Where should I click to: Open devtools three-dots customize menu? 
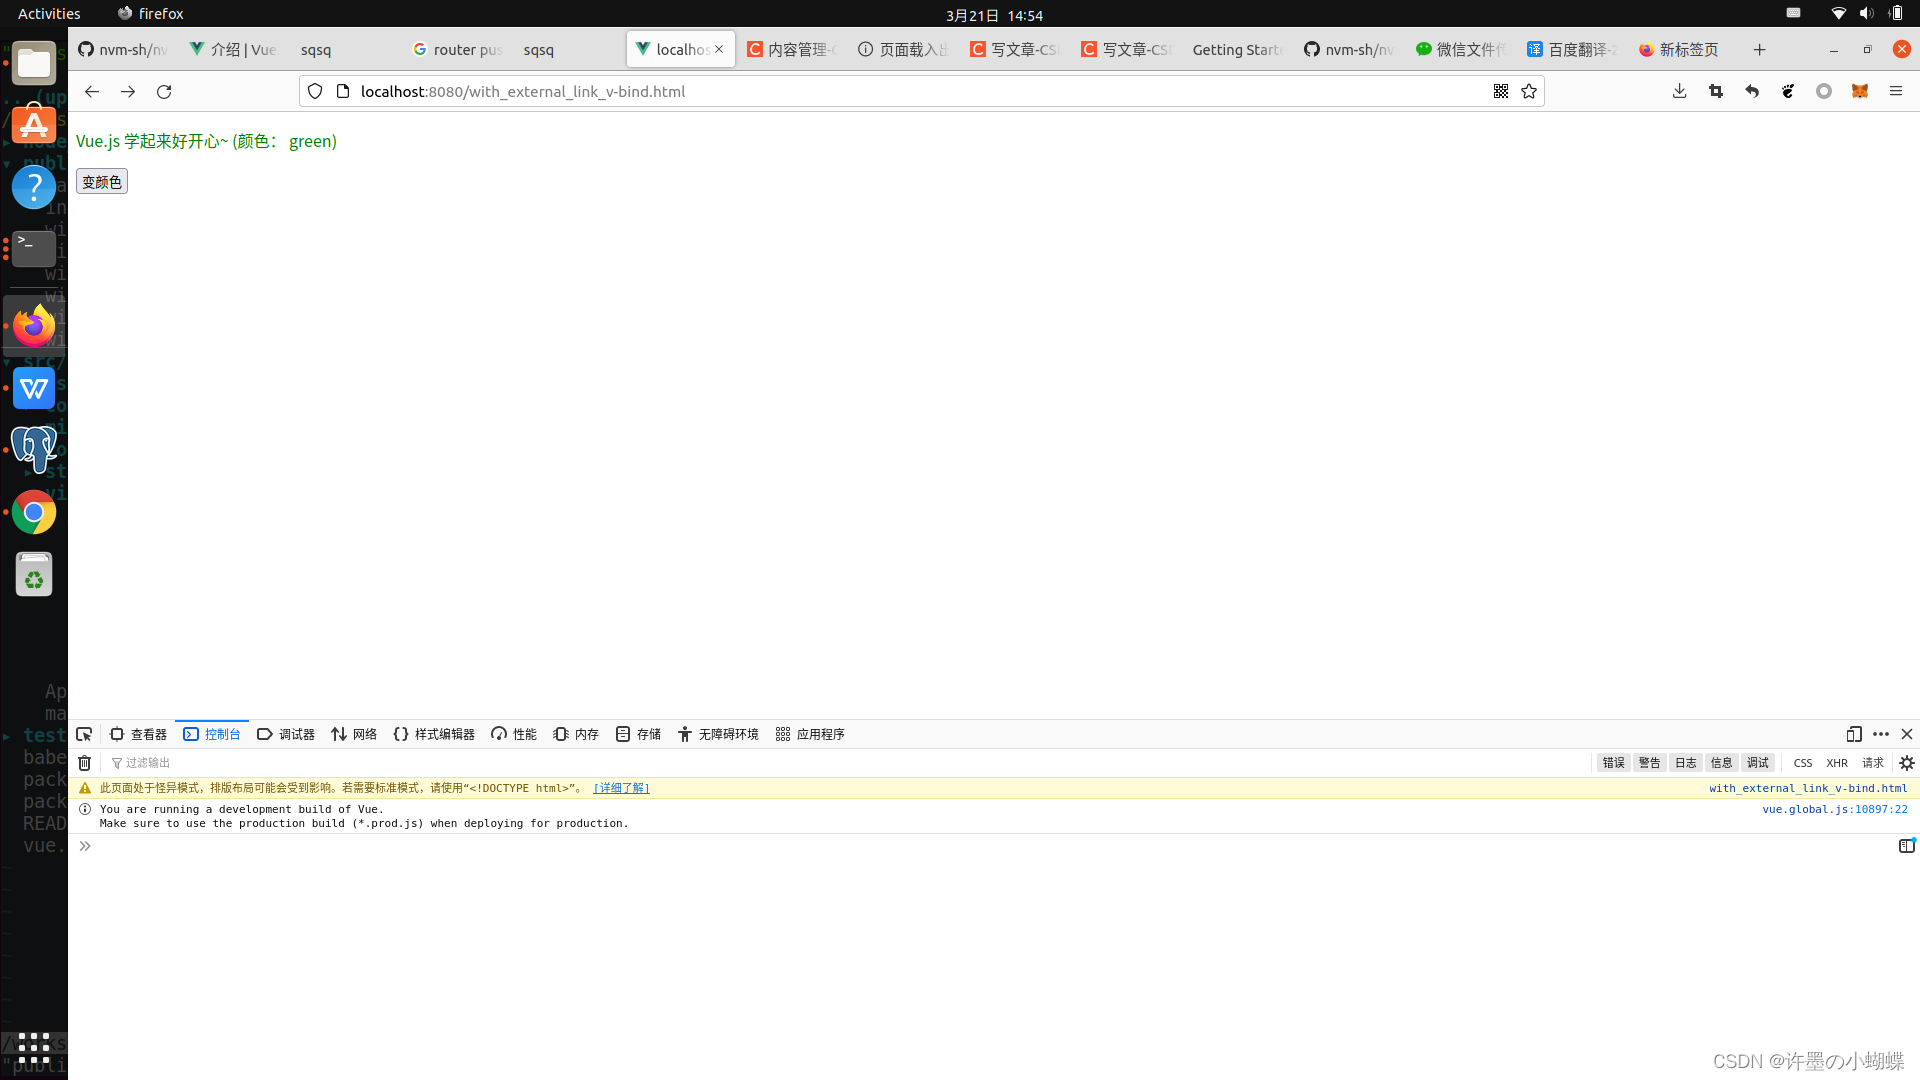point(1880,734)
